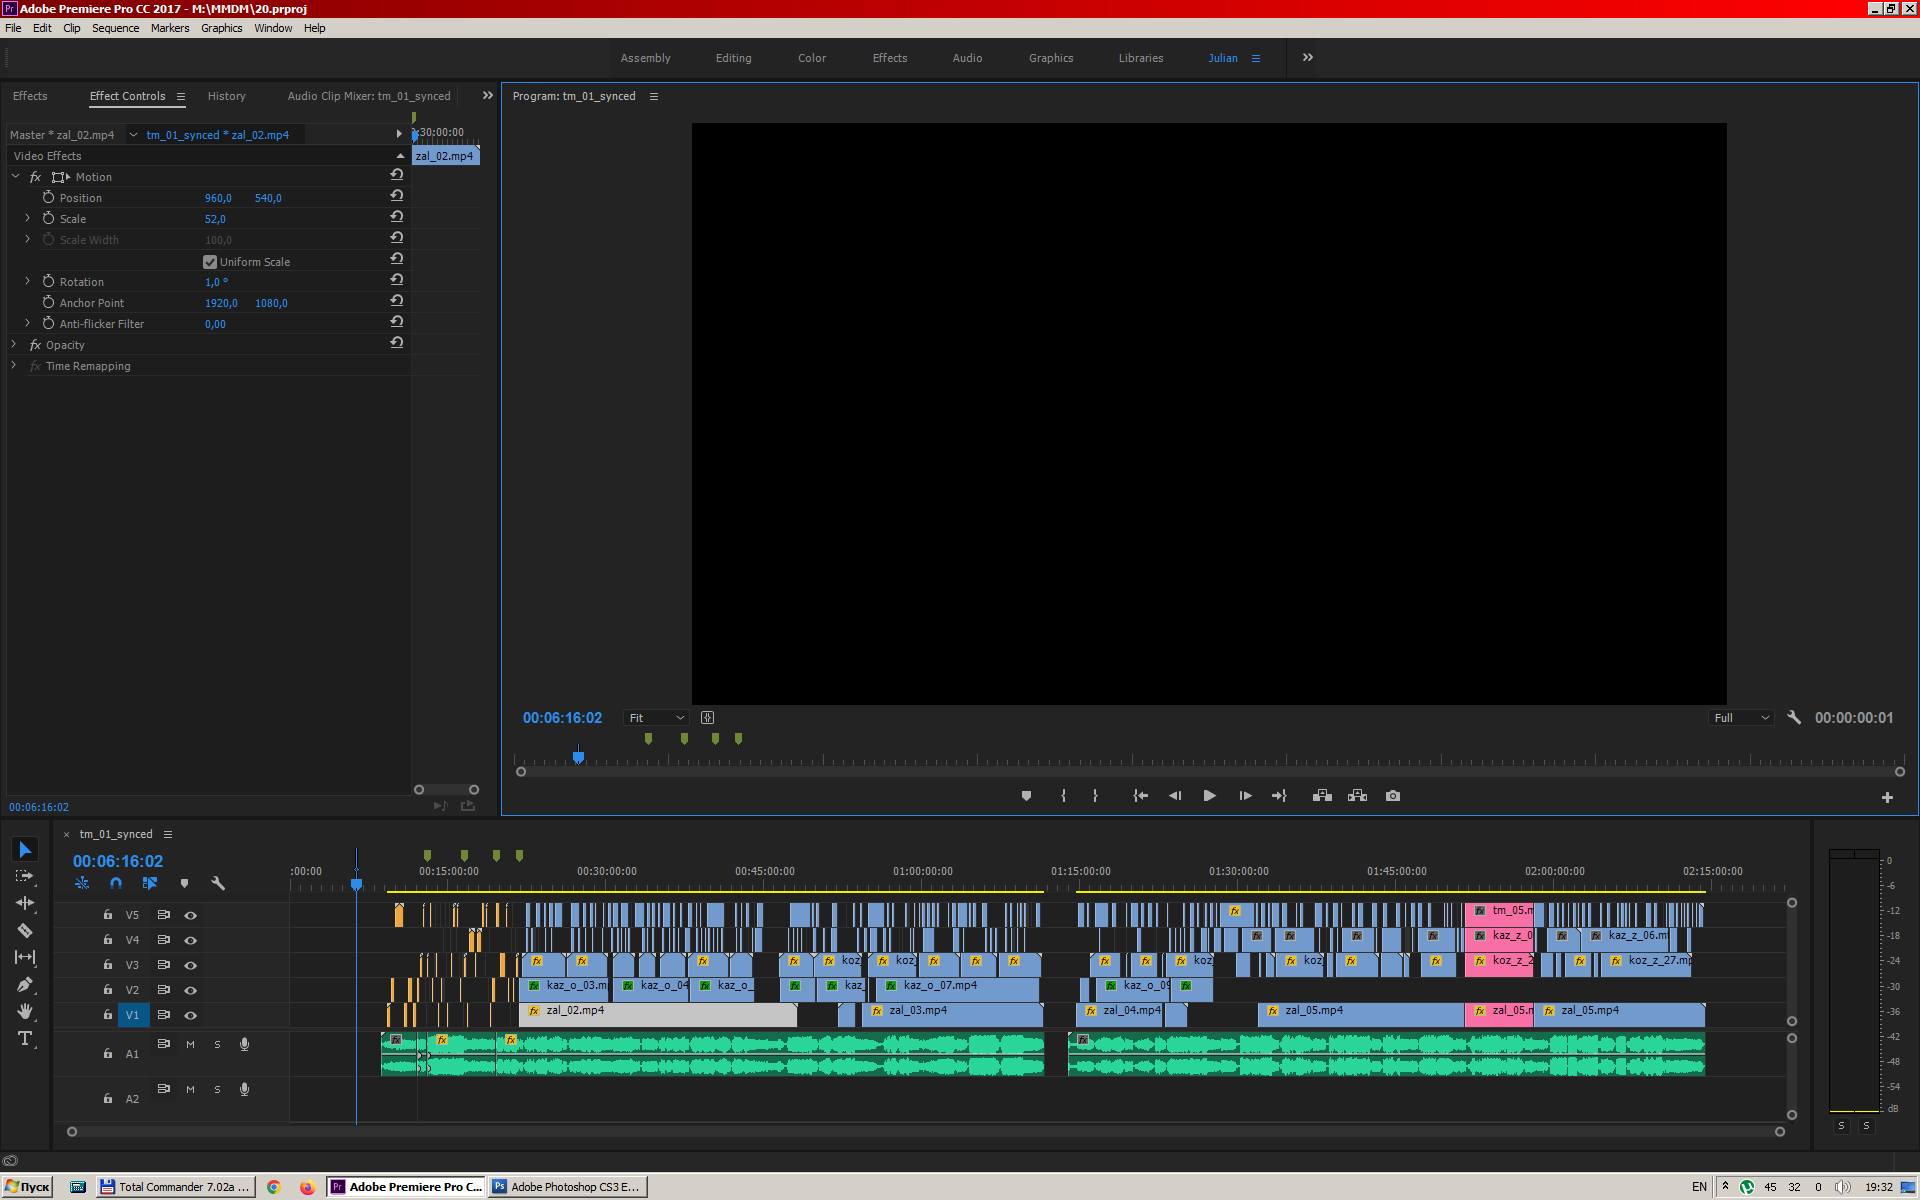Select the Razor tool

[25, 930]
